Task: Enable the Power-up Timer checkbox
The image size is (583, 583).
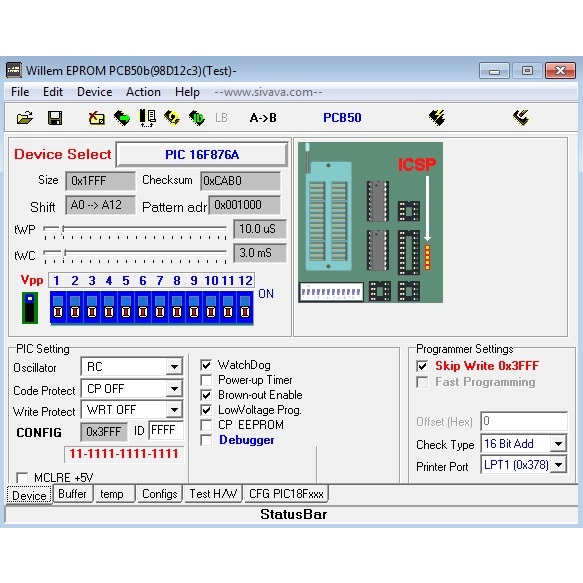Action: tap(206, 380)
